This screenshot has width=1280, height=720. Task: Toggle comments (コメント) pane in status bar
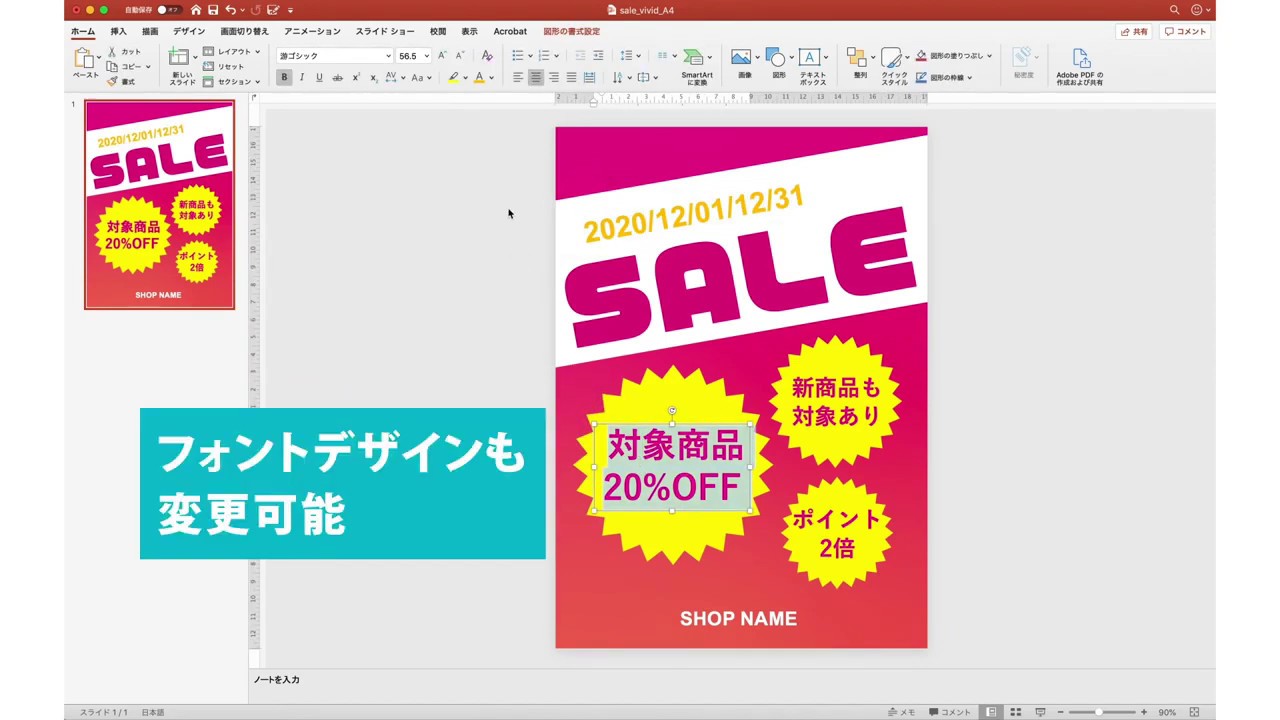point(950,712)
